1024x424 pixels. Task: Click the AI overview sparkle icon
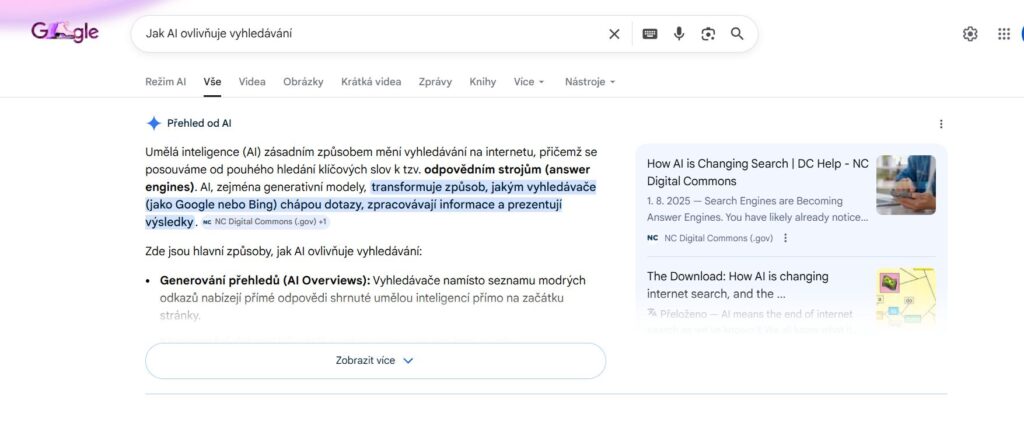153,123
